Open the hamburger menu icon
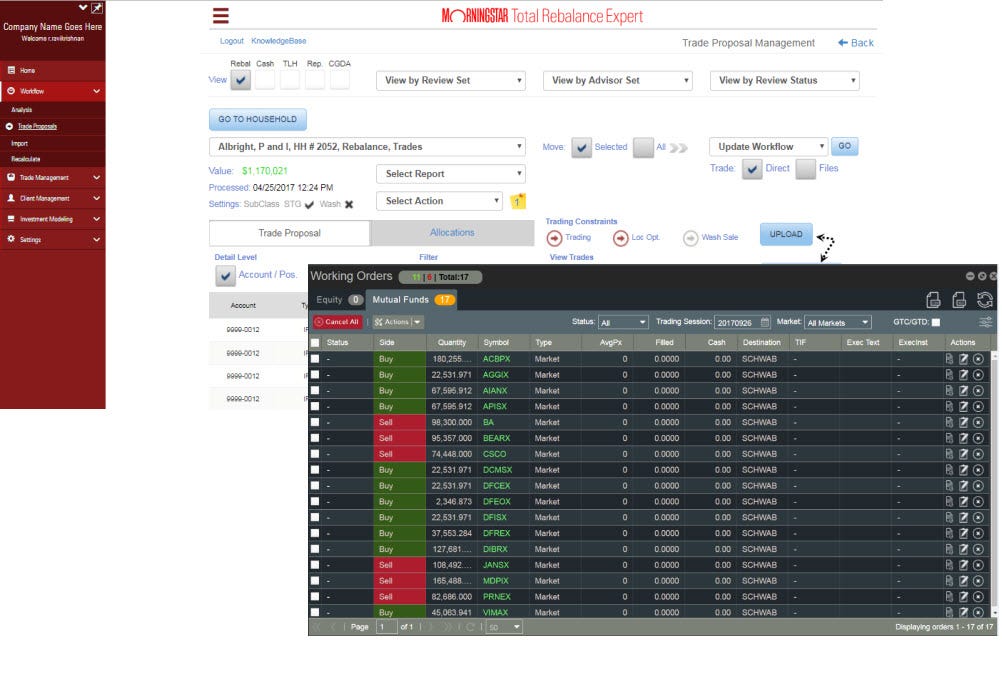1002x674 pixels. pos(220,15)
